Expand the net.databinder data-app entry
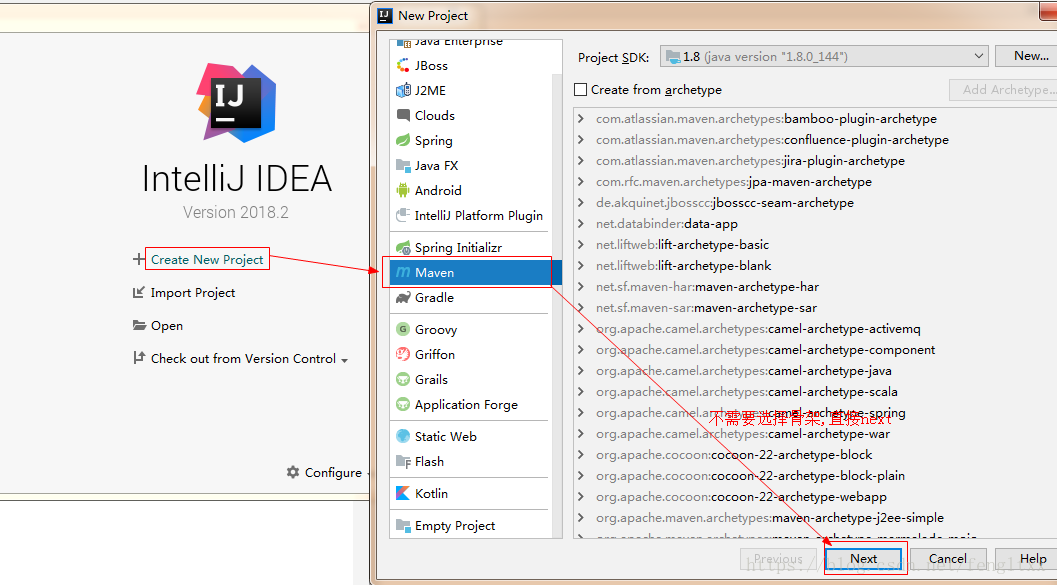1057x585 pixels. [581, 224]
